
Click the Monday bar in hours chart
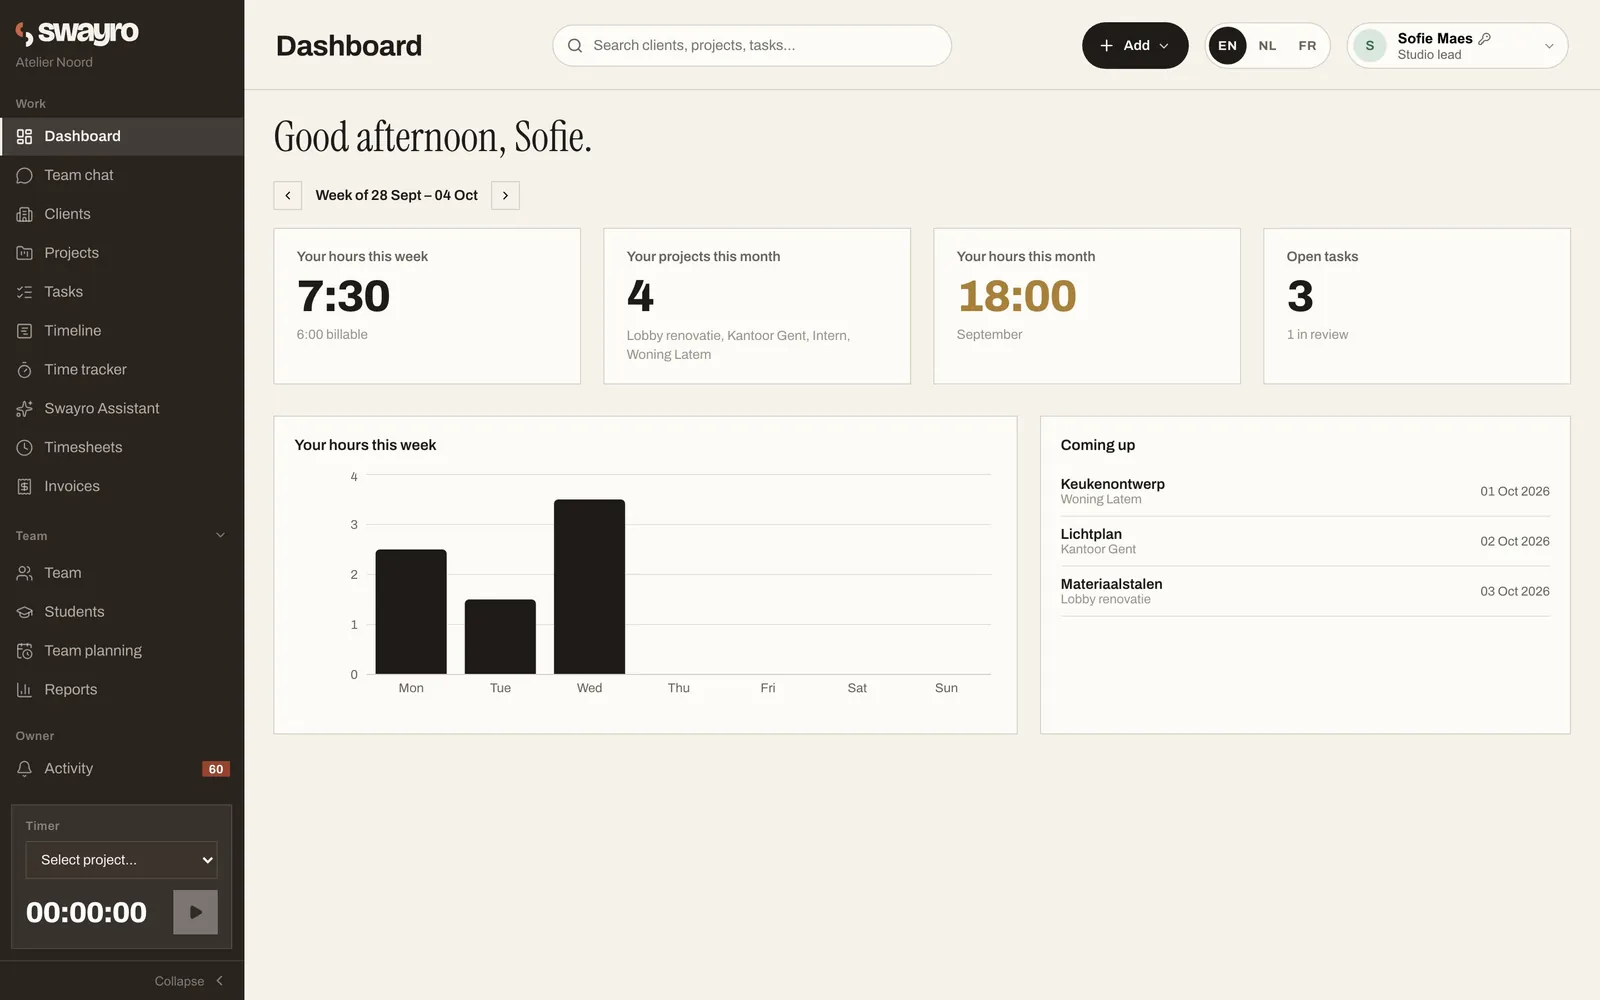pos(411,612)
